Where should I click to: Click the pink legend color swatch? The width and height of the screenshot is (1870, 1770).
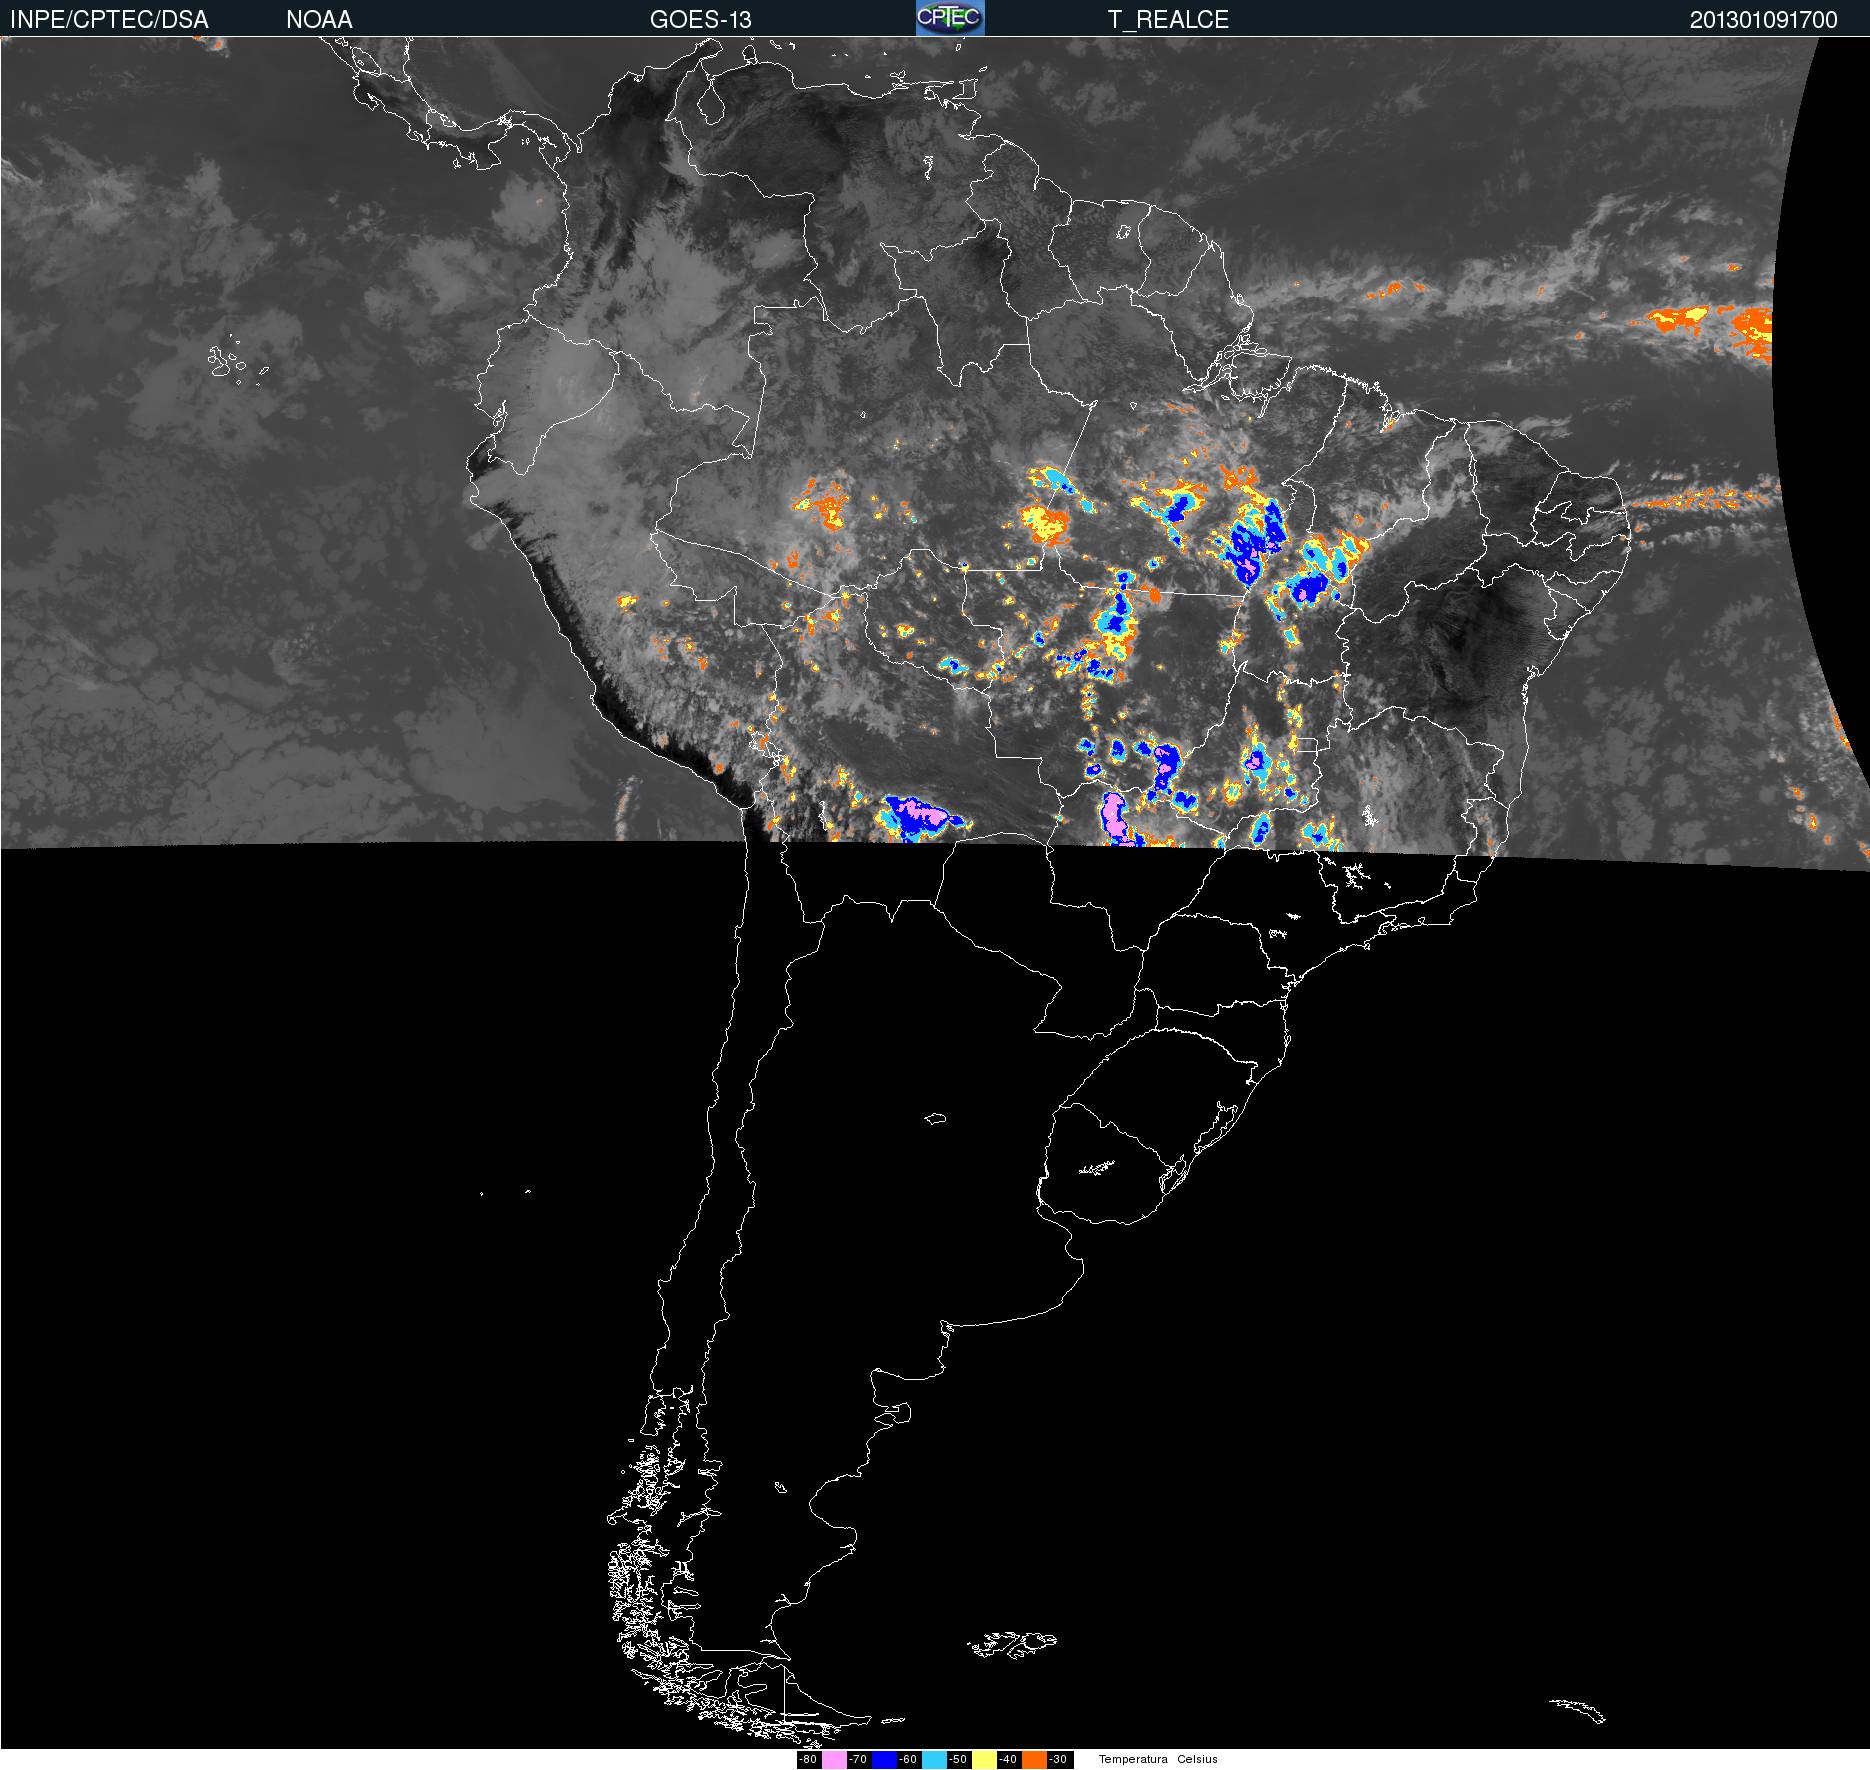point(834,1759)
